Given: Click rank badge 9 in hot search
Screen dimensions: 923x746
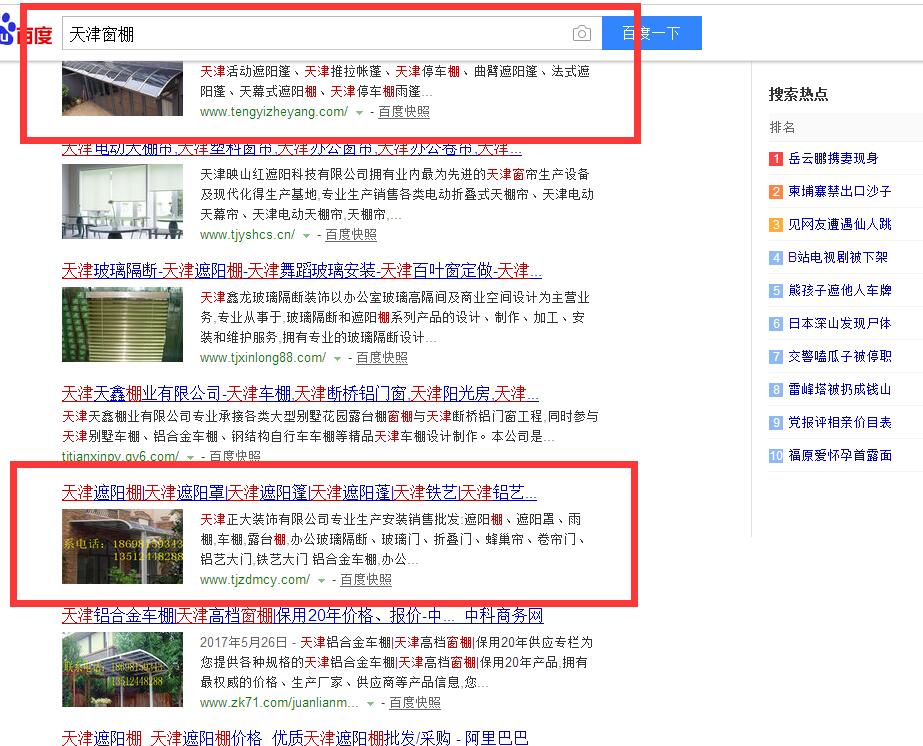Looking at the screenshot, I should coord(776,423).
